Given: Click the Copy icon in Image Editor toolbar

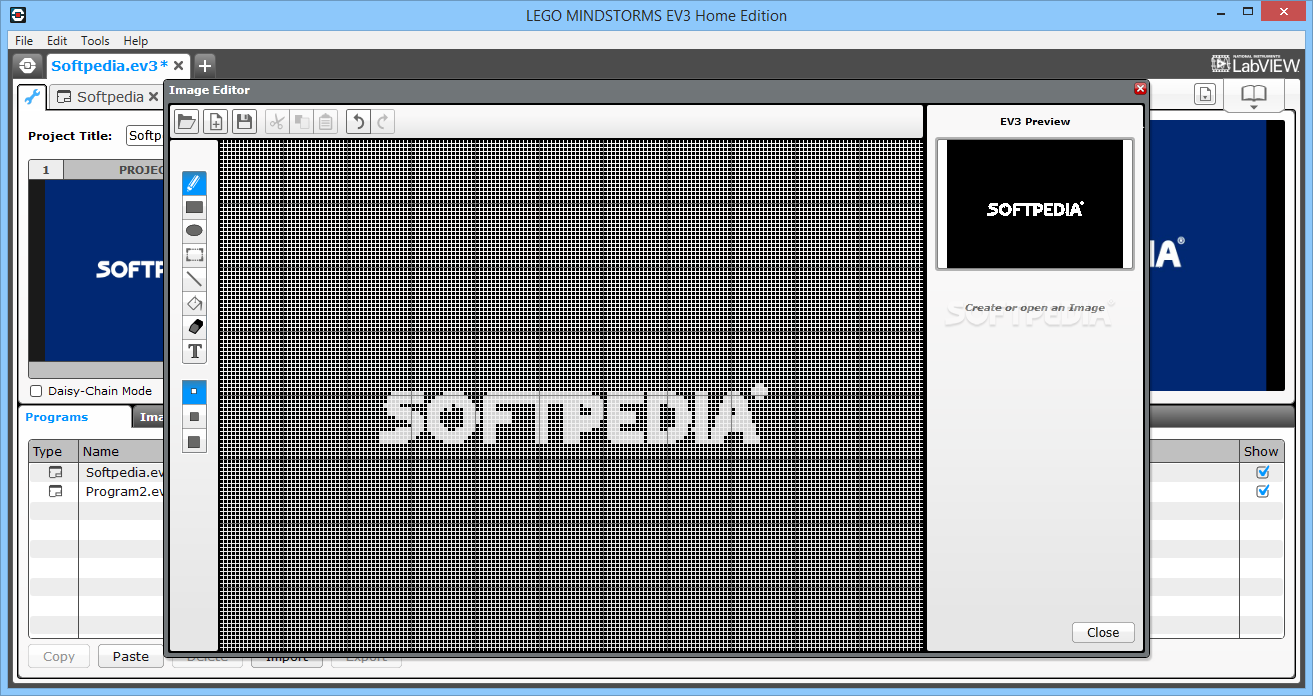Looking at the screenshot, I should pos(301,122).
